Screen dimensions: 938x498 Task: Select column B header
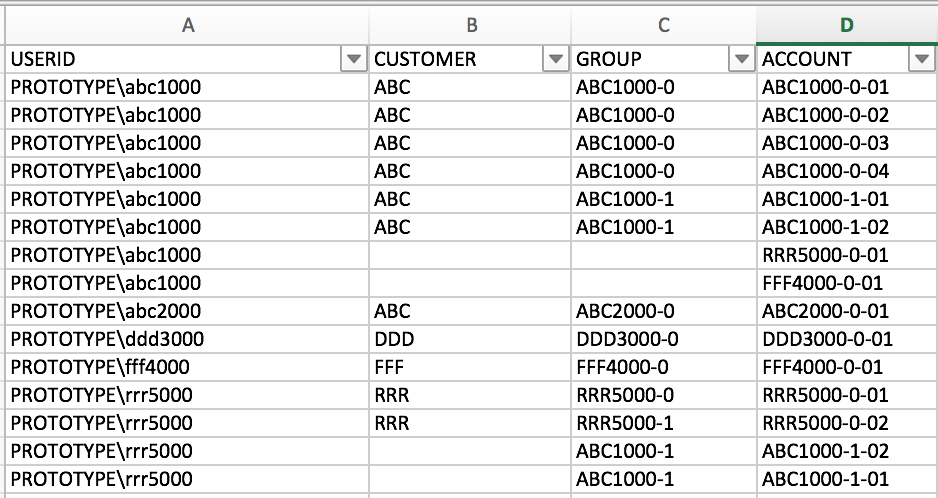[469, 26]
